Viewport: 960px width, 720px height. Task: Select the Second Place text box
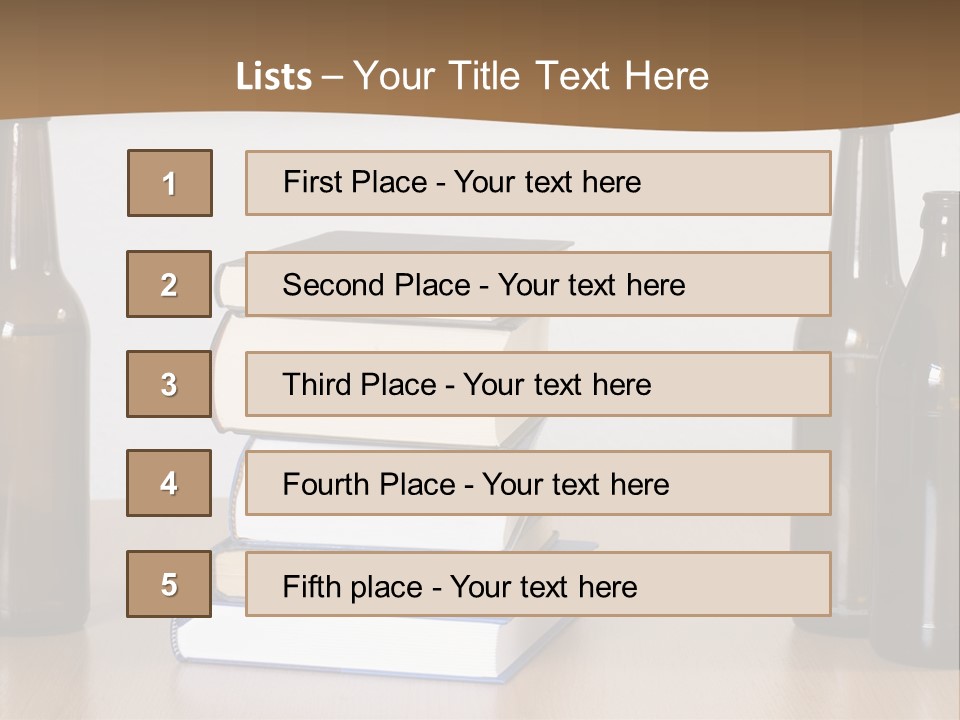click(x=538, y=284)
